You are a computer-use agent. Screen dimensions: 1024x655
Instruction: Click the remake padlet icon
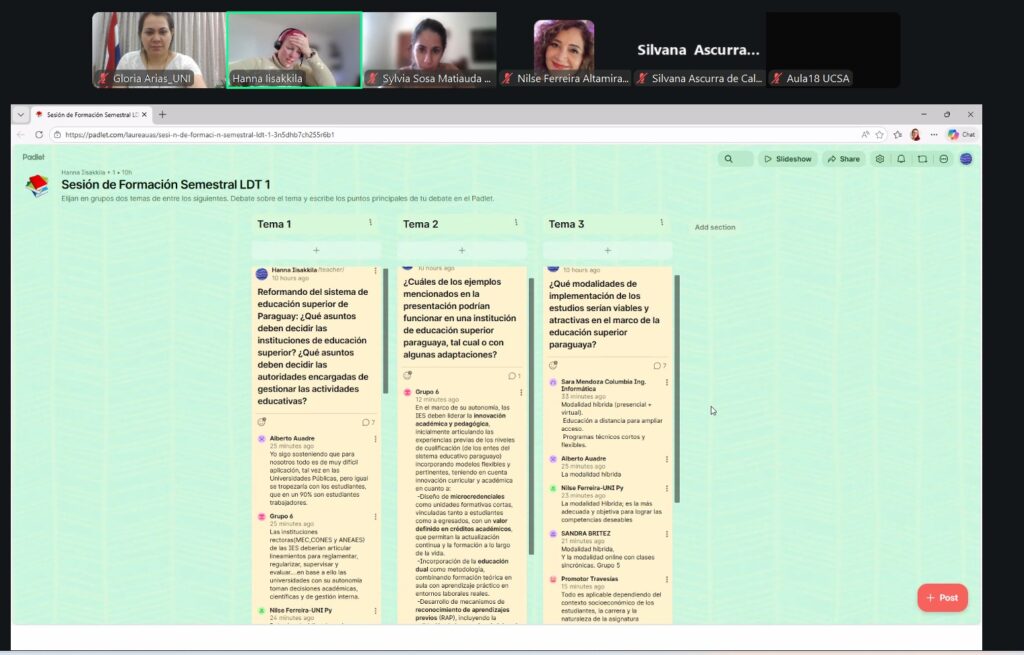click(x=922, y=159)
